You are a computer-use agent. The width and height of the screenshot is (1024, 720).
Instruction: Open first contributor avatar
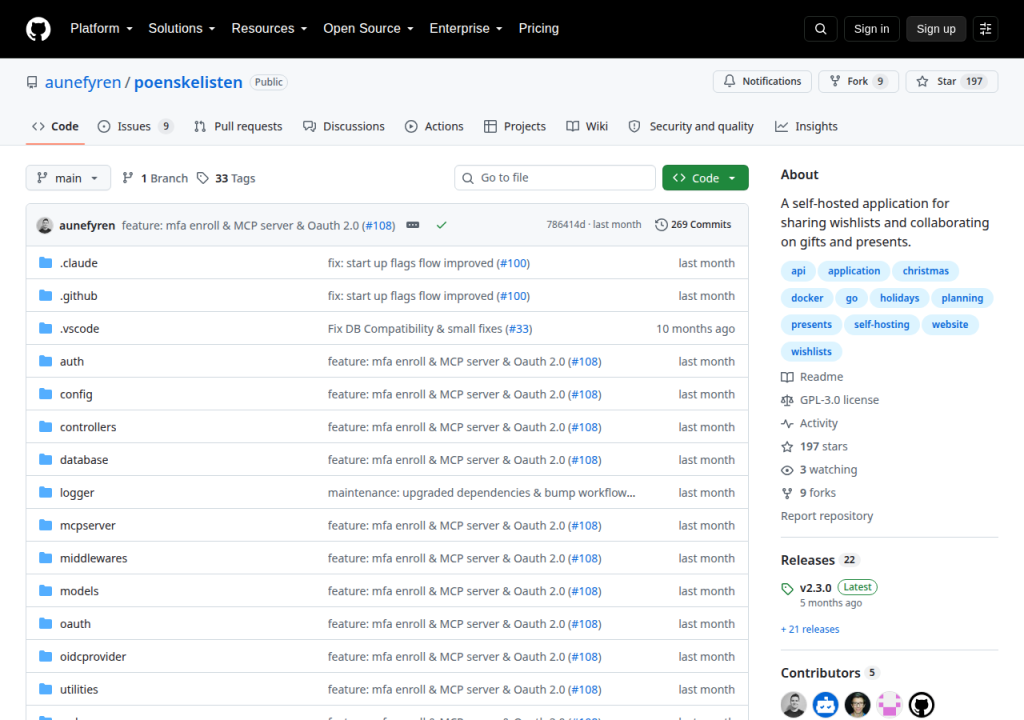(x=793, y=704)
